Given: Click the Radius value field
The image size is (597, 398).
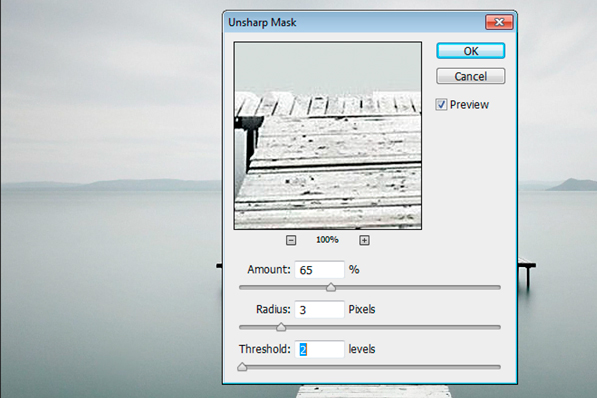Looking at the screenshot, I should point(319,309).
